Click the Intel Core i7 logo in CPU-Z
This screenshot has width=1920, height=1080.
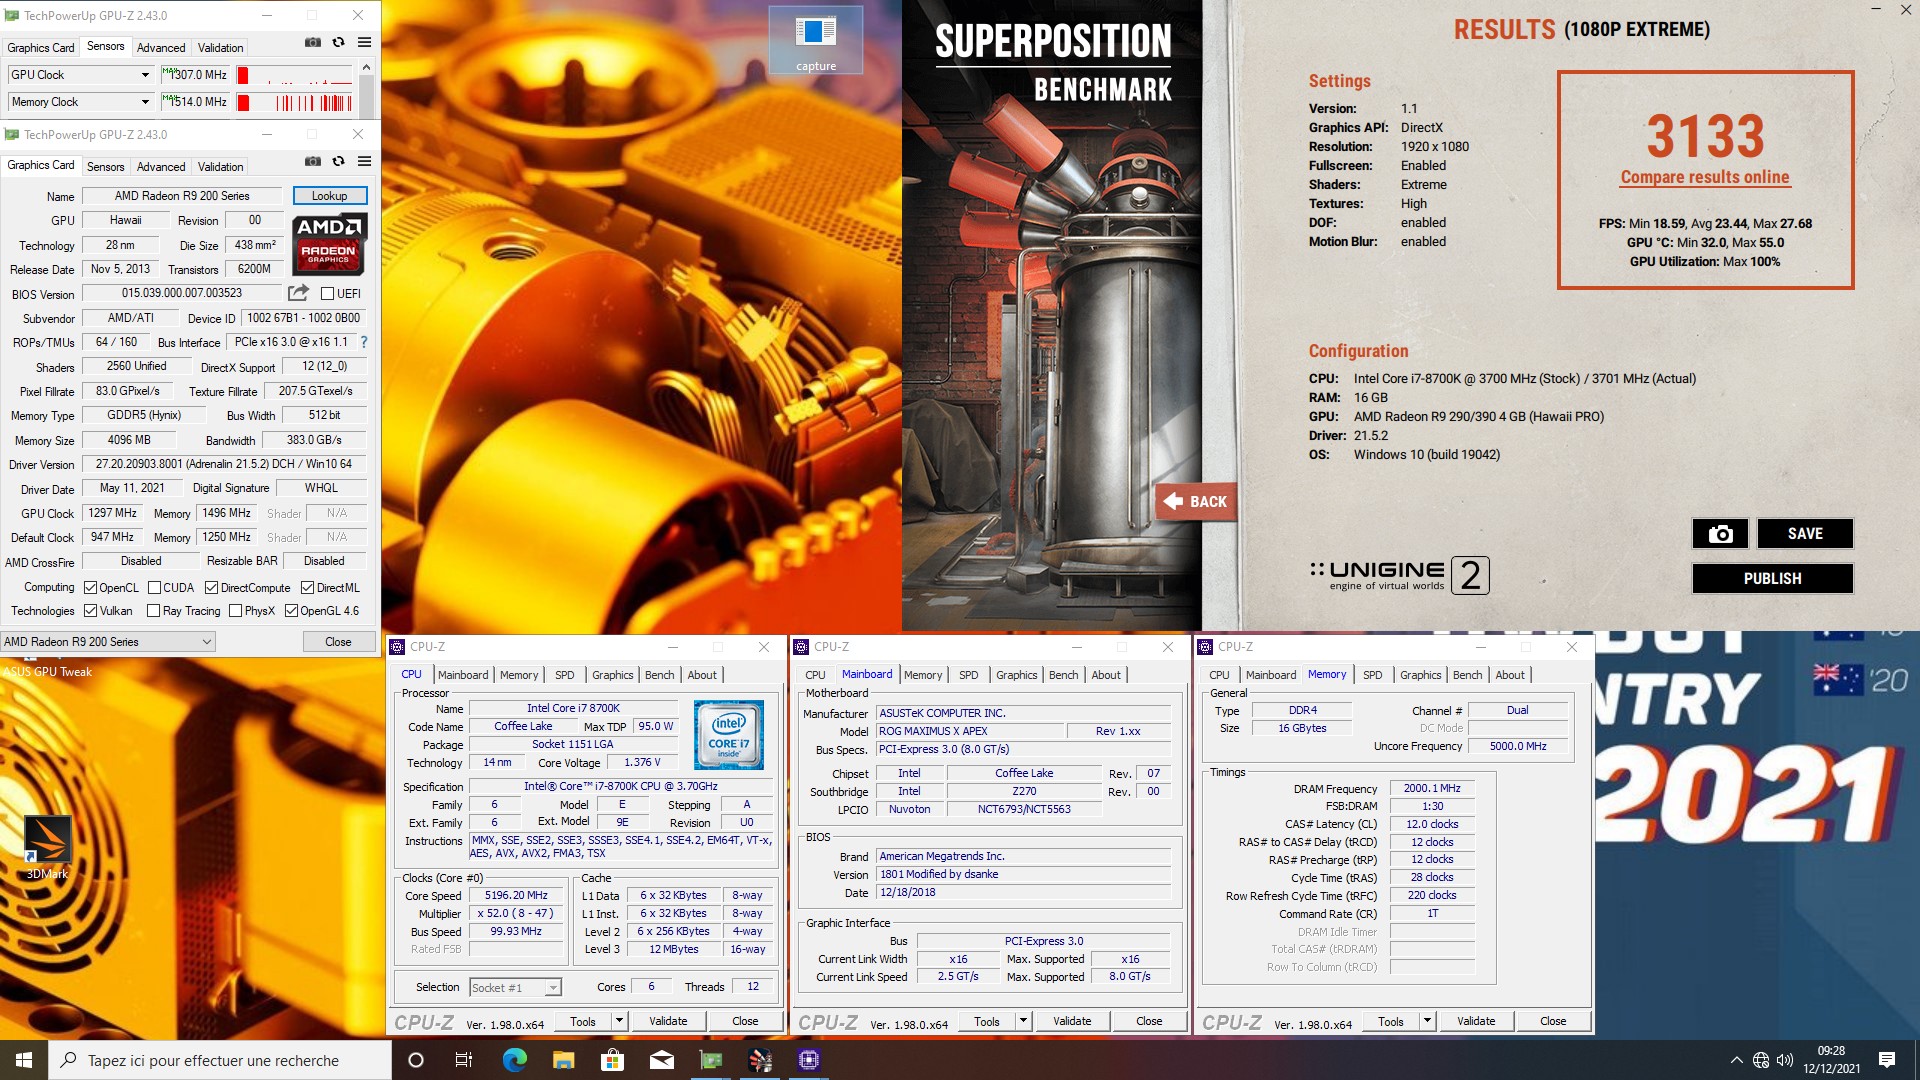point(729,735)
